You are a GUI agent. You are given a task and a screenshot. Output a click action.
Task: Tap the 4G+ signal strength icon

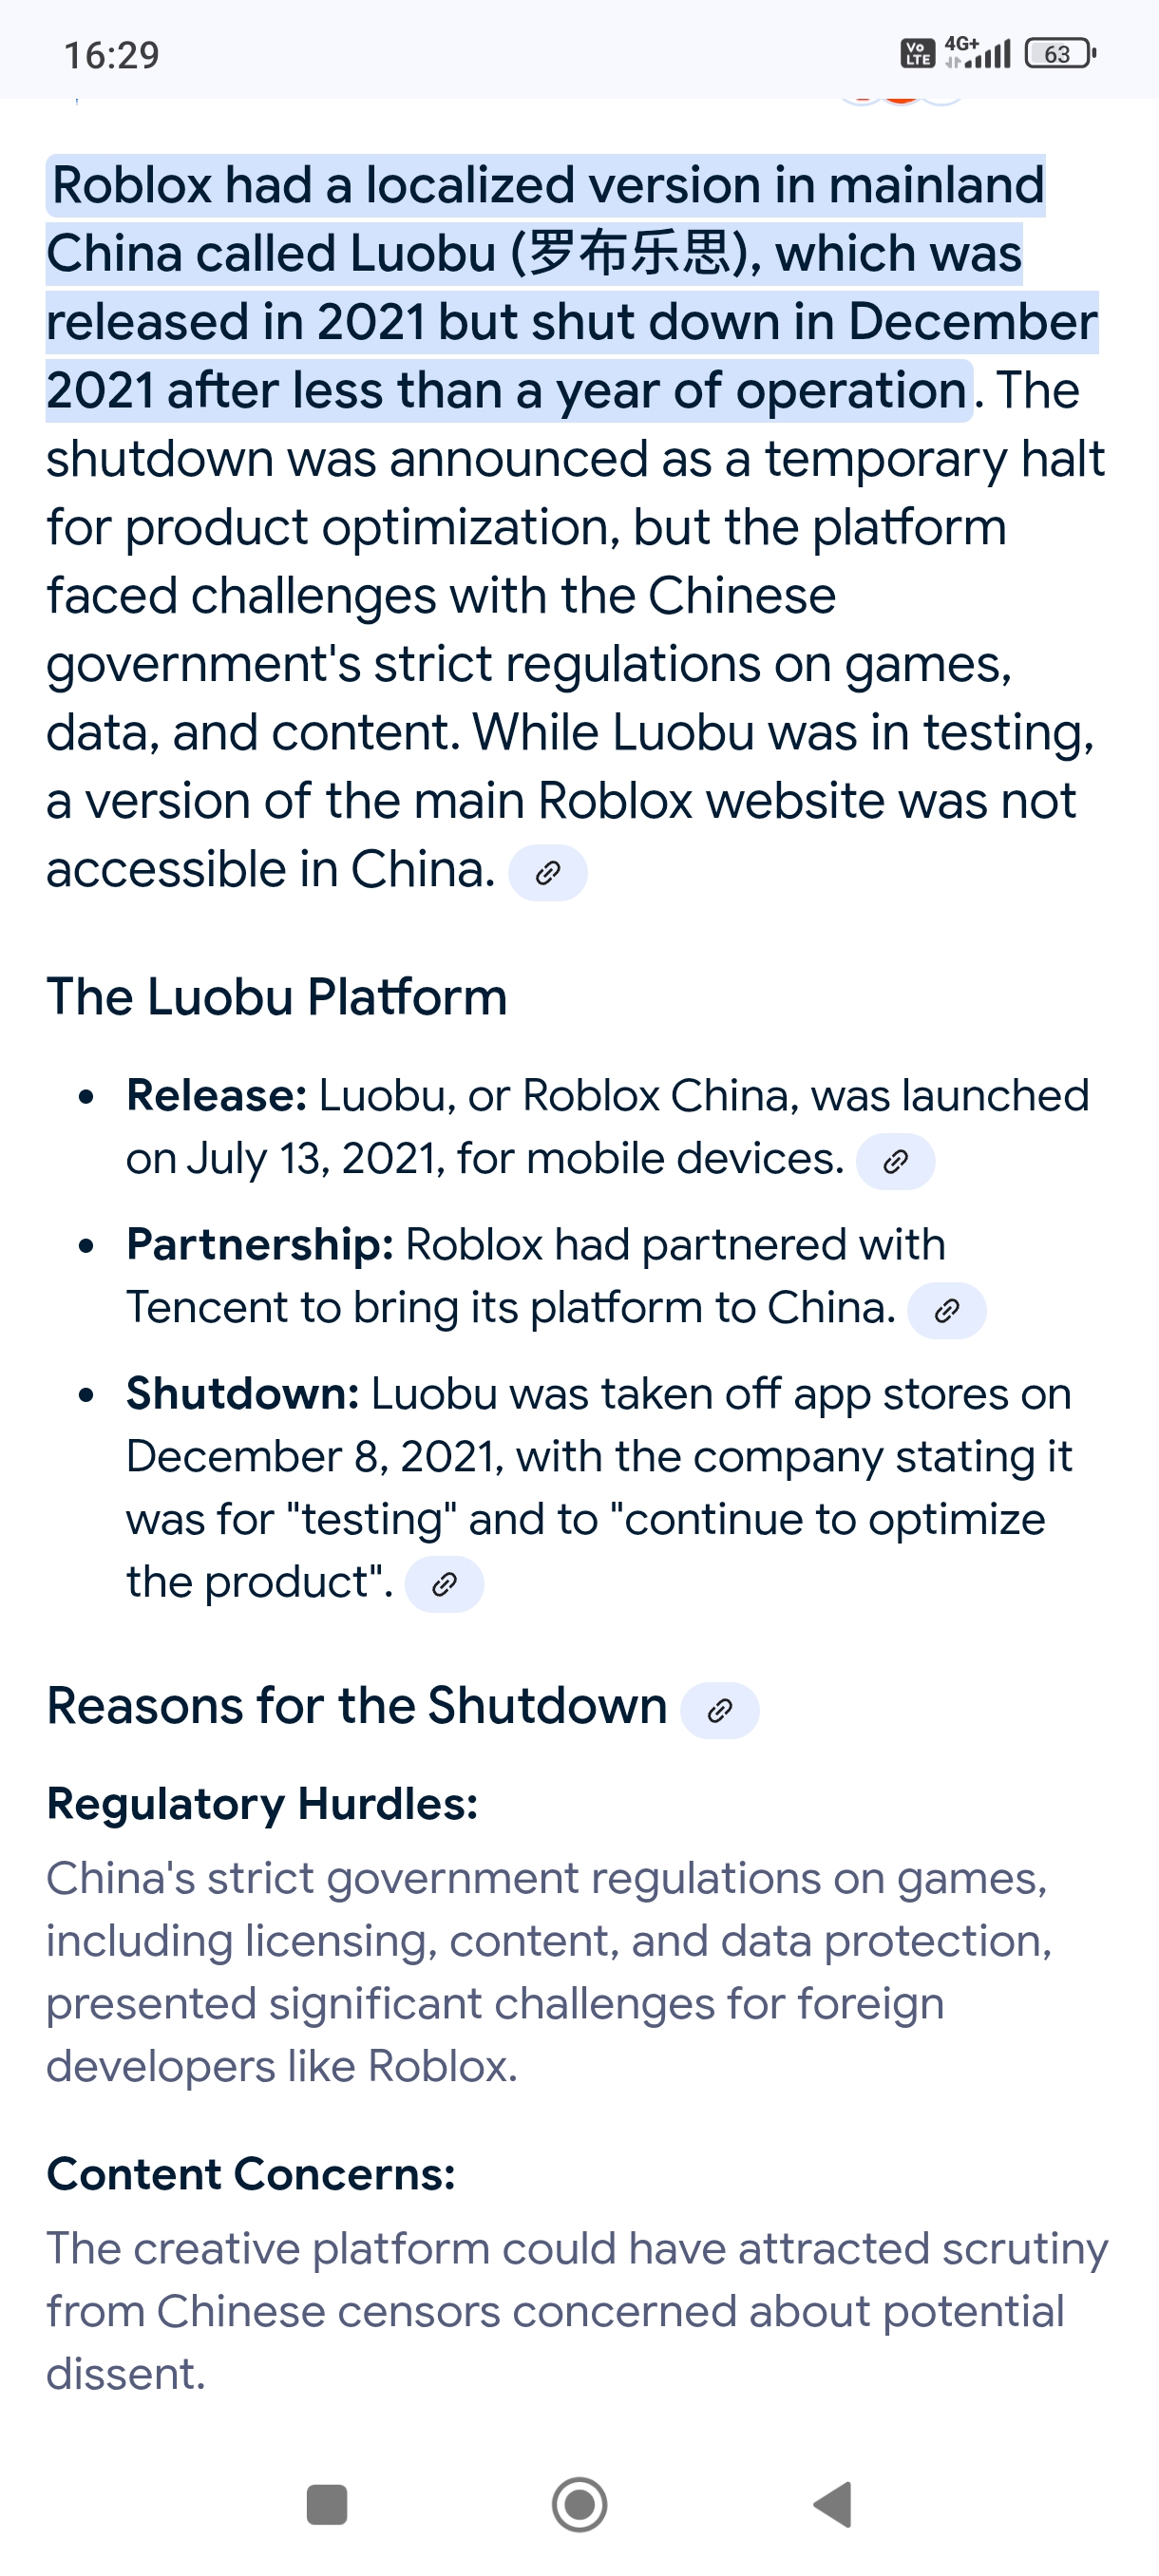tap(978, 52)
